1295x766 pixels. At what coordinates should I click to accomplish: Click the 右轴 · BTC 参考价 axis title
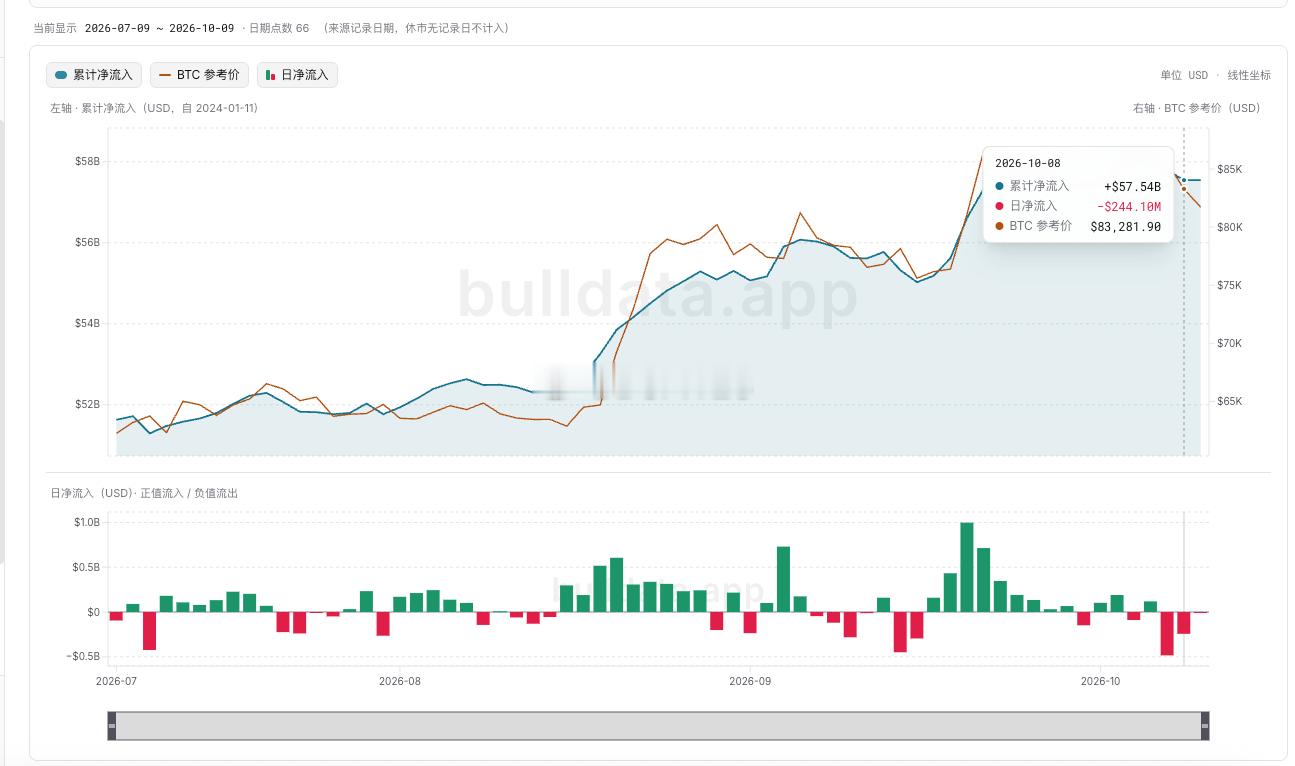coord(1196,108)
